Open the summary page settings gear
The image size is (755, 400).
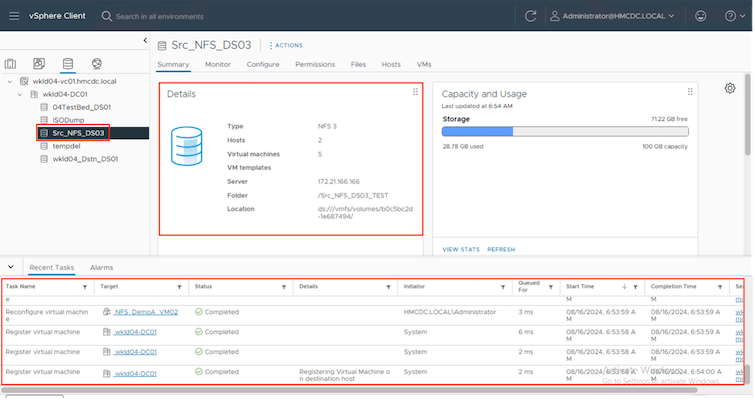click(x=730, y=89)
